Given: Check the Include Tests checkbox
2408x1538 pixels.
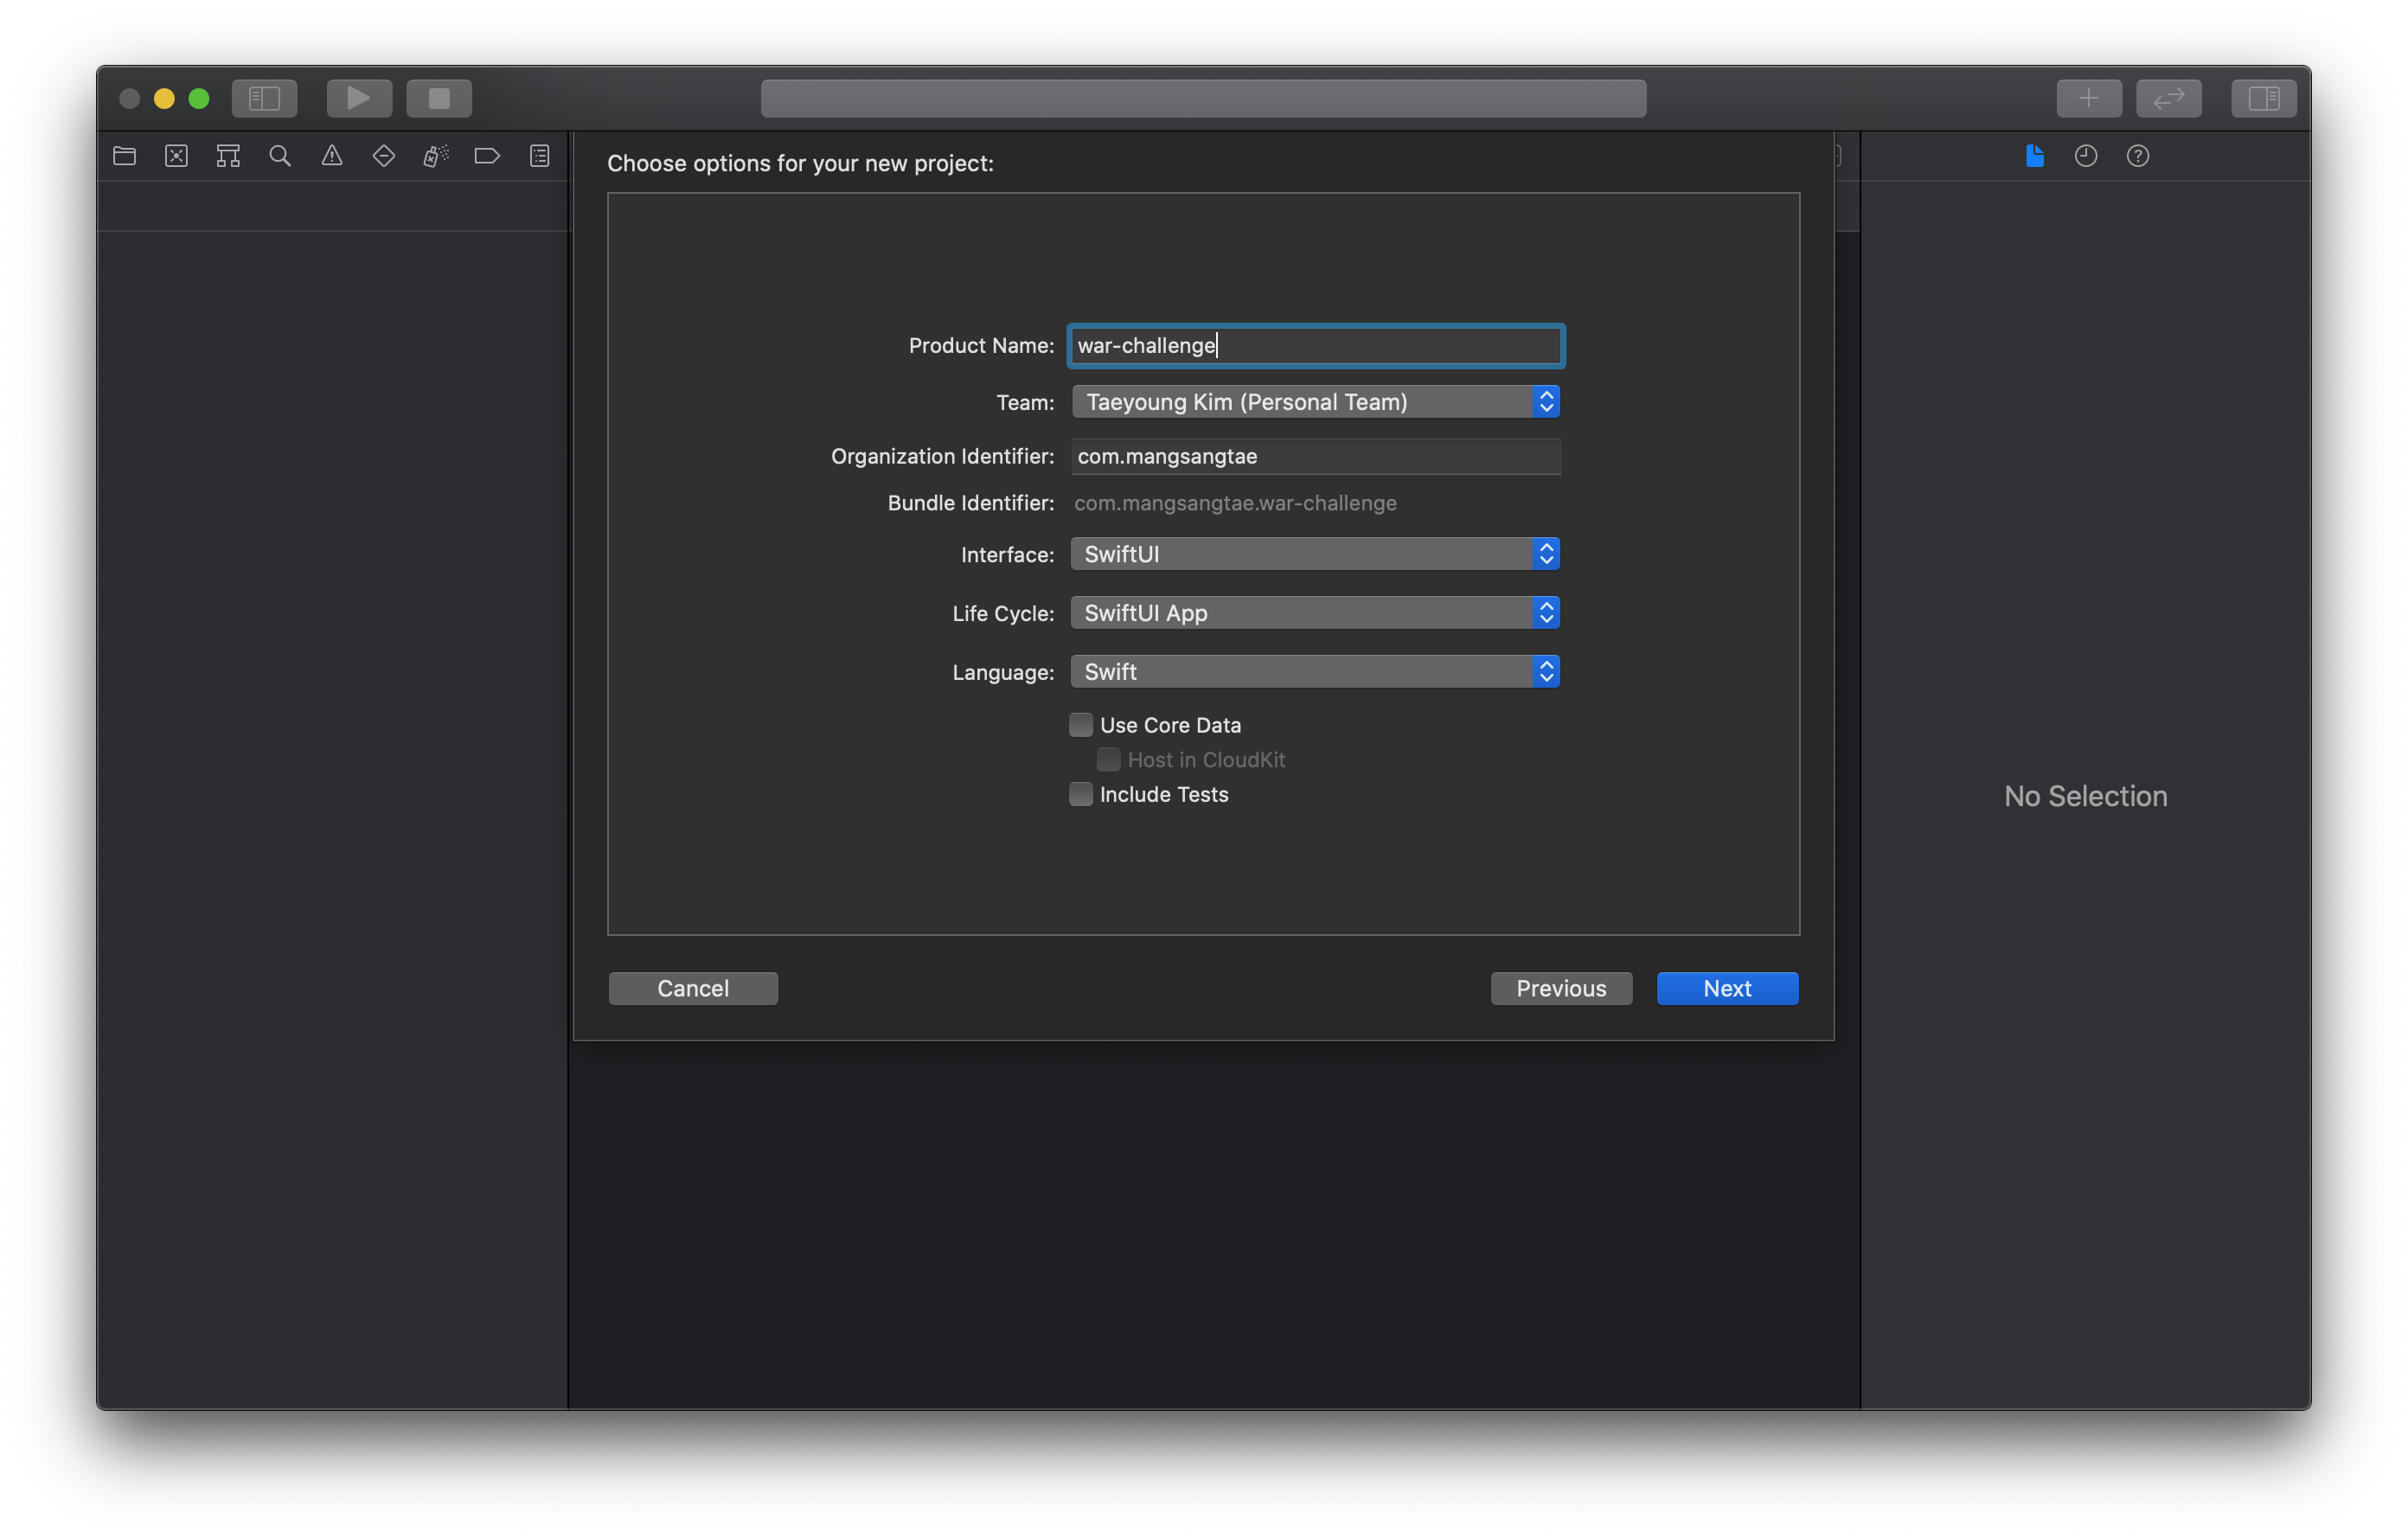Looking at the screenshot, I should click(x=1081, y=794).
